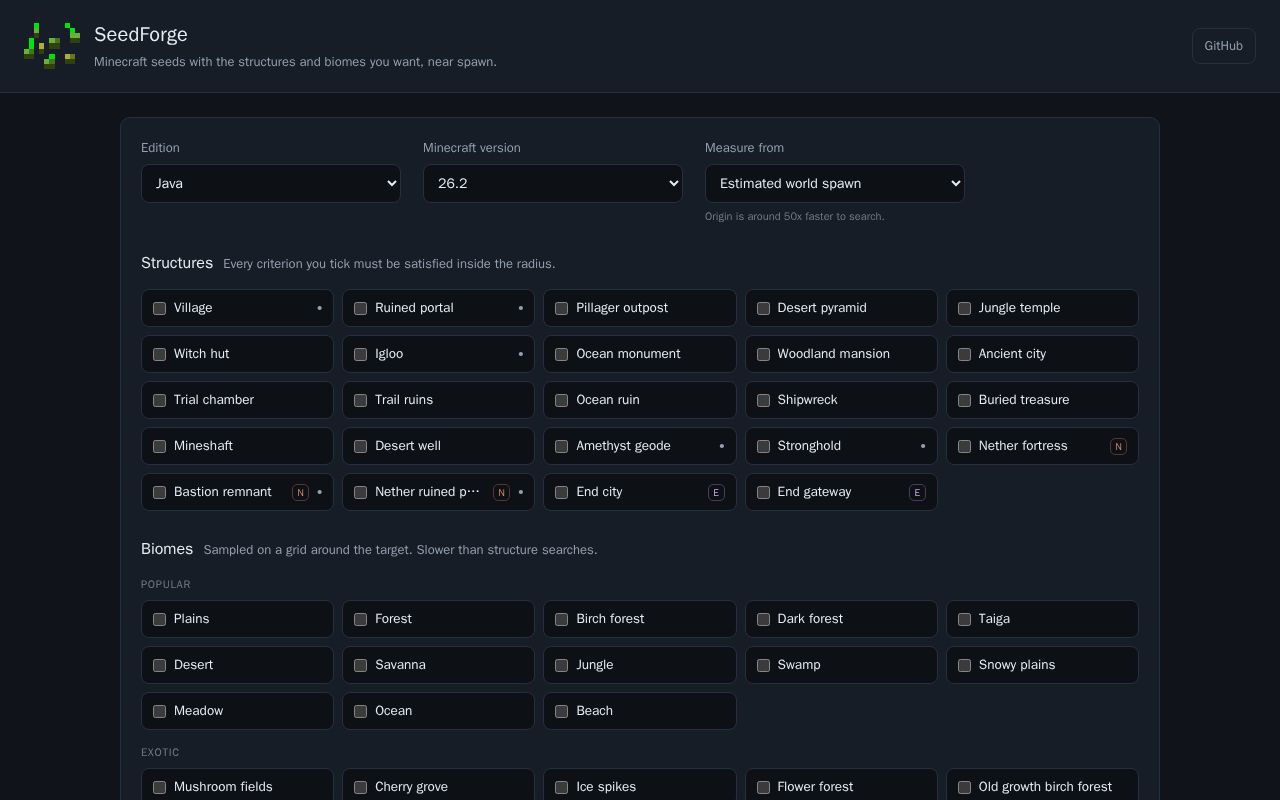Open the Edition dropdown

click(271, 184)
